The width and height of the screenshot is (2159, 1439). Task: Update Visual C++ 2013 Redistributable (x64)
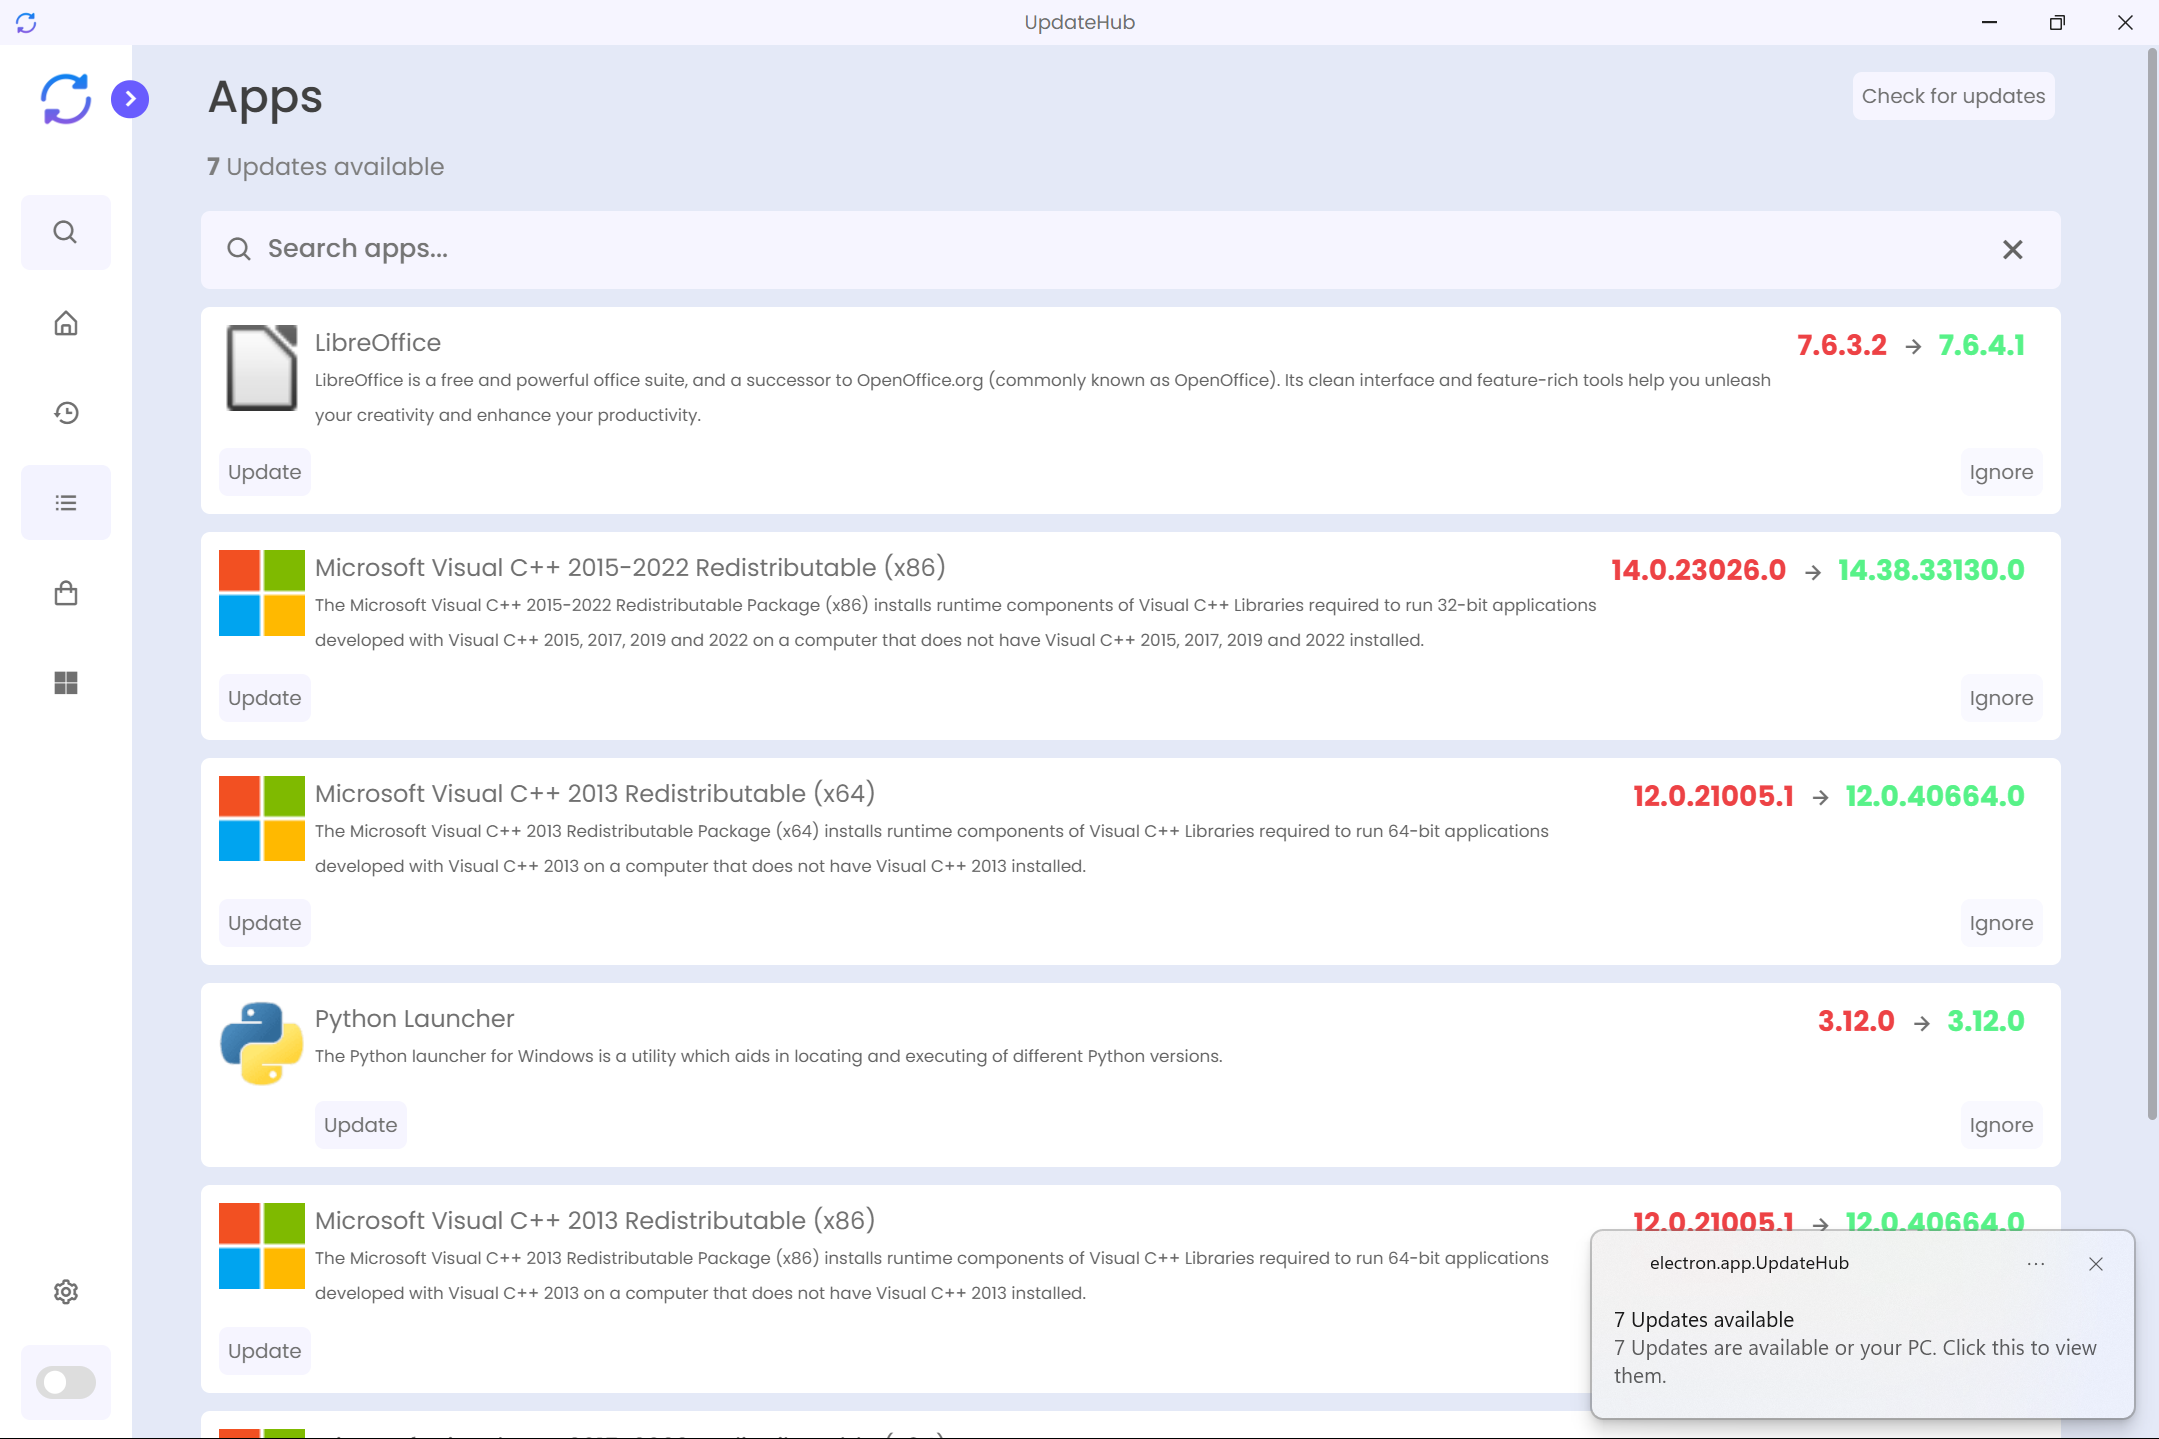264,923
